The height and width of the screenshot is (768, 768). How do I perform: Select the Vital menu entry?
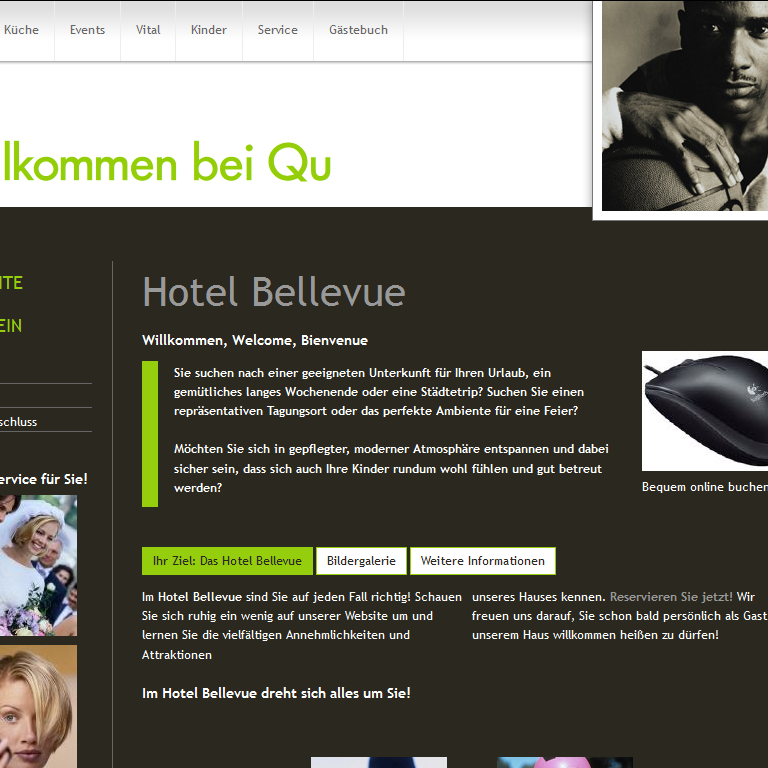(148, 30)
